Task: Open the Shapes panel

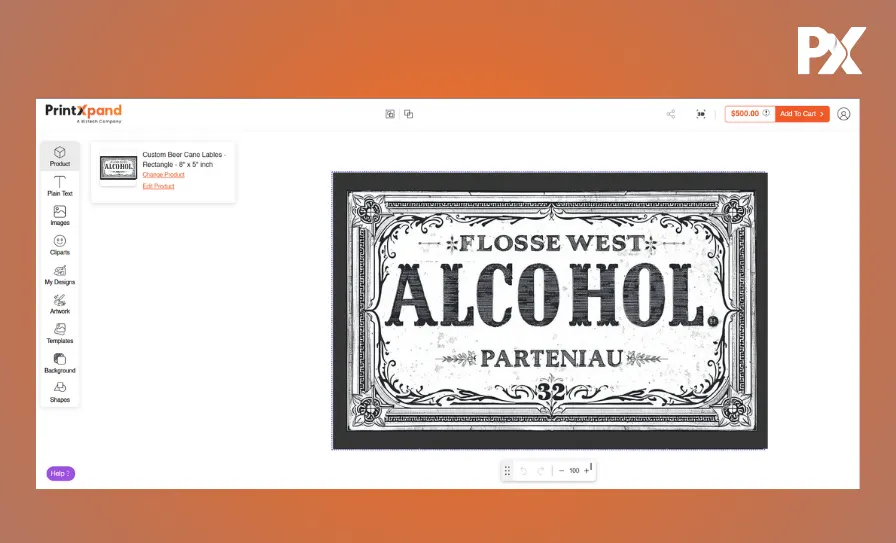Action: click(59, 393)
